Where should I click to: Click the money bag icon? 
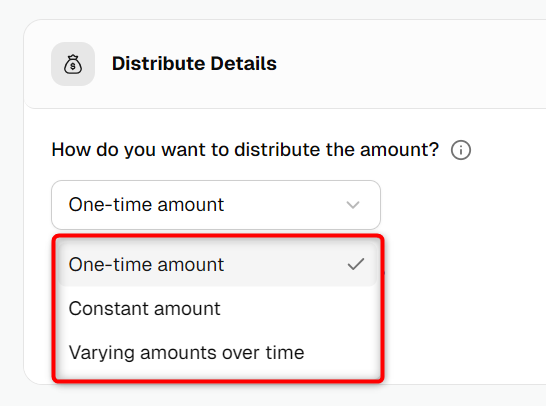click(x=73, y=64)
